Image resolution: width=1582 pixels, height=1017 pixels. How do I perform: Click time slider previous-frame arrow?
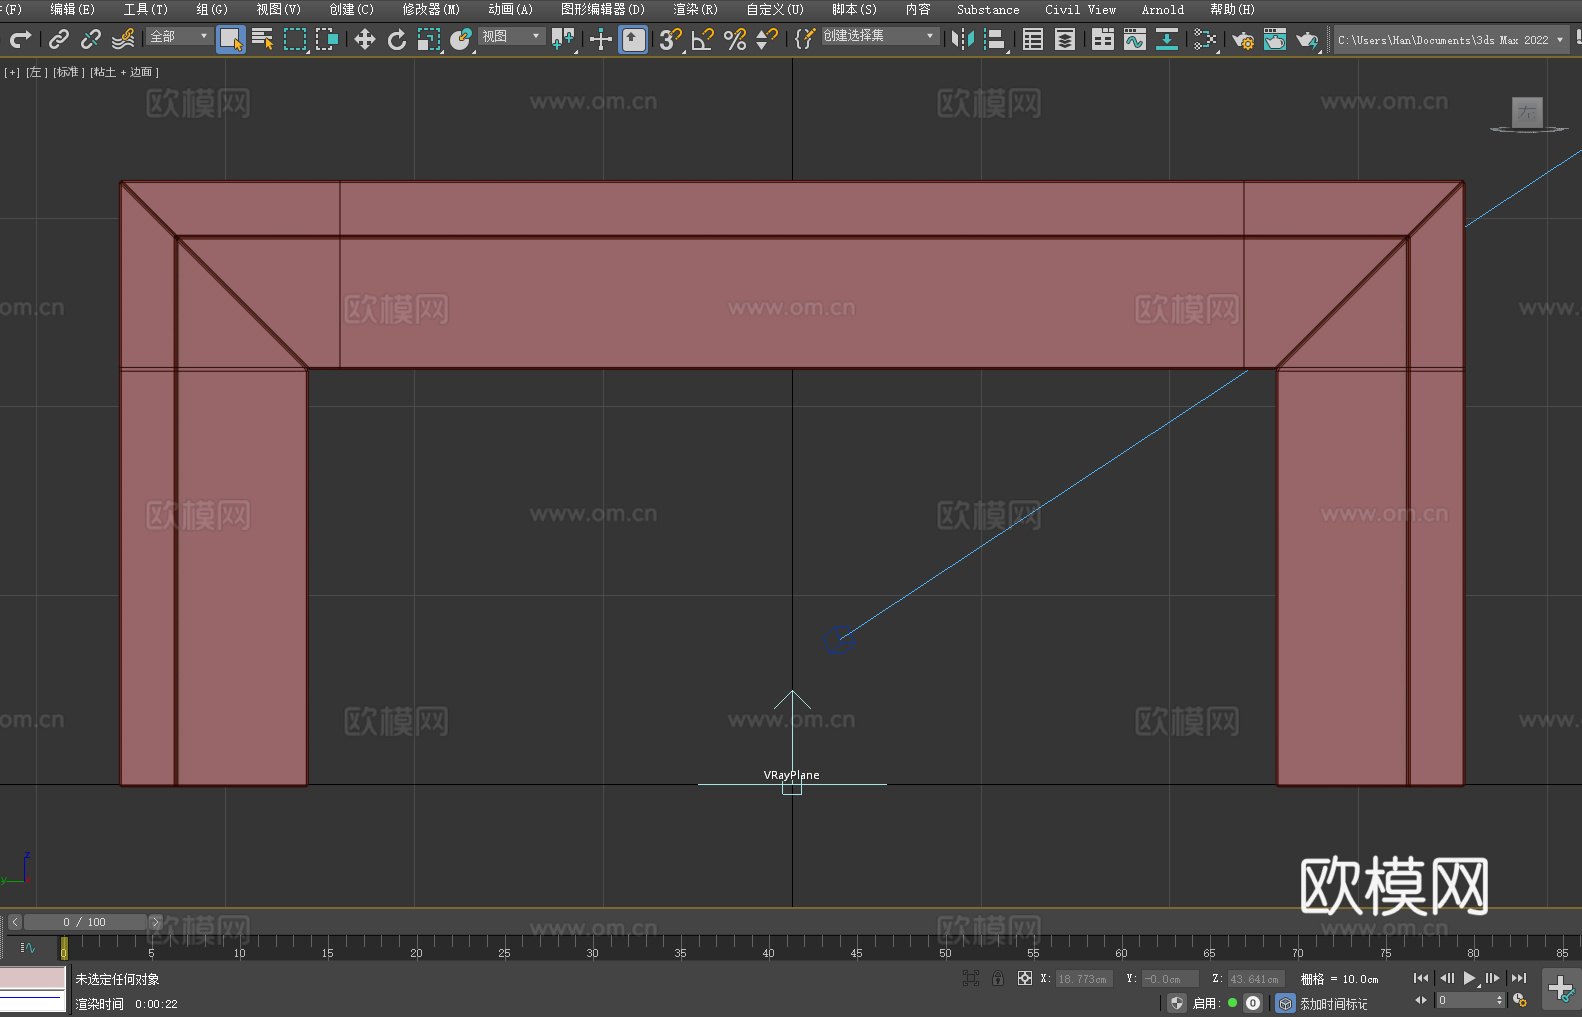click(14, 922)
